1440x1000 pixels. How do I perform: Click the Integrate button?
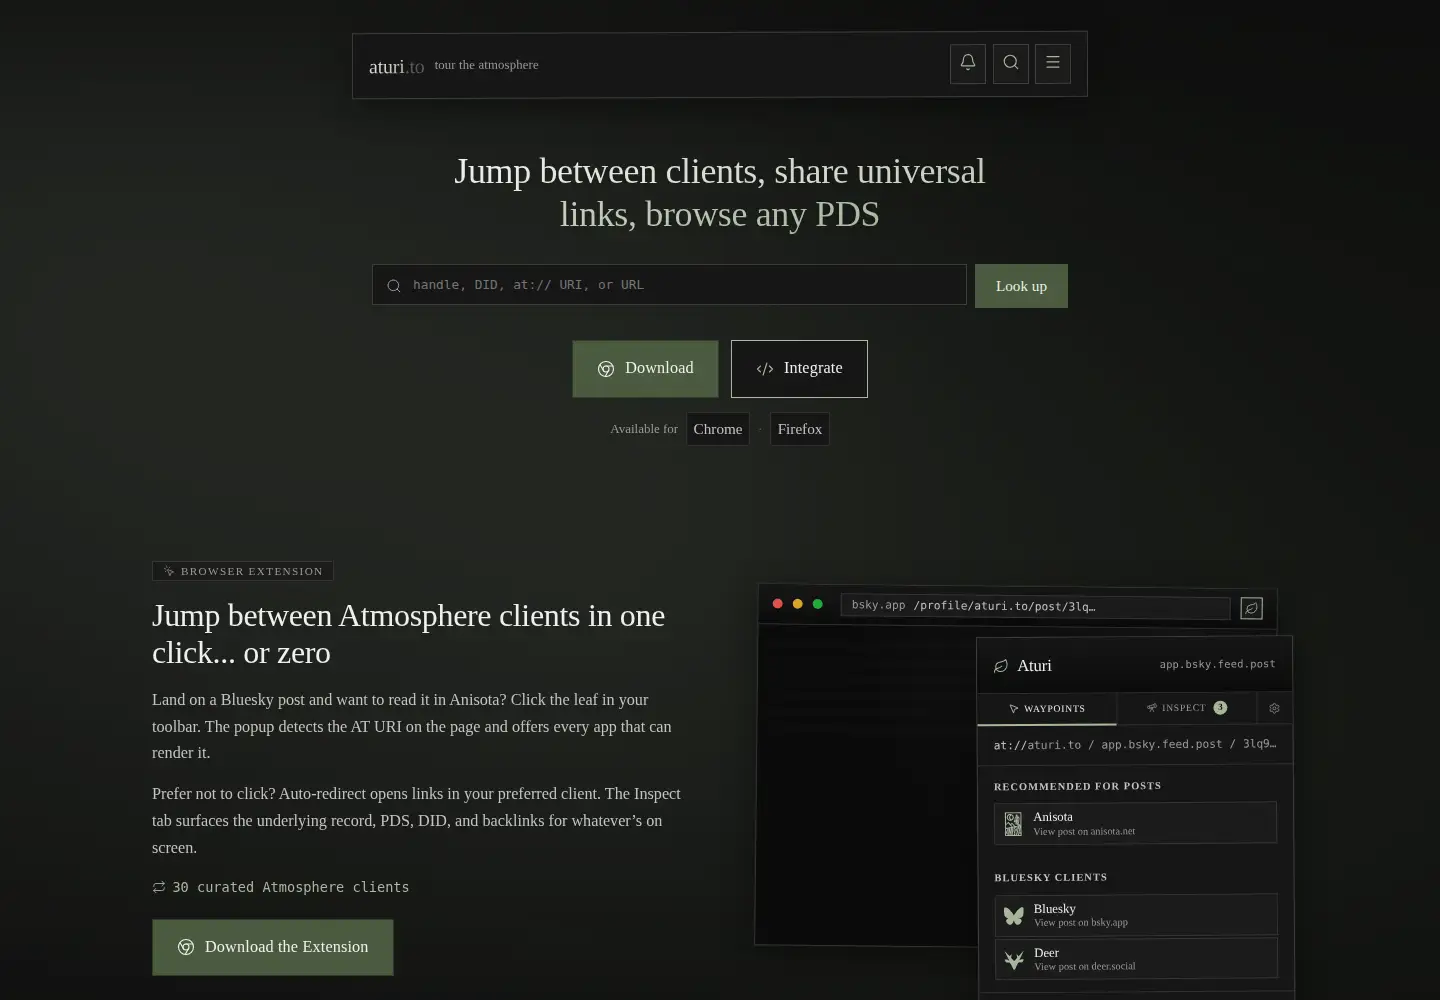(799, 369)
